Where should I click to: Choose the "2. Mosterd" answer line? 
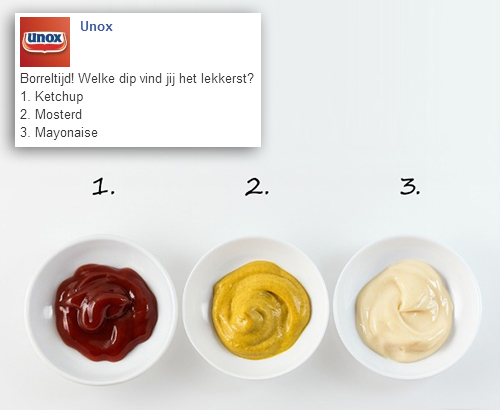pos(51,115)
